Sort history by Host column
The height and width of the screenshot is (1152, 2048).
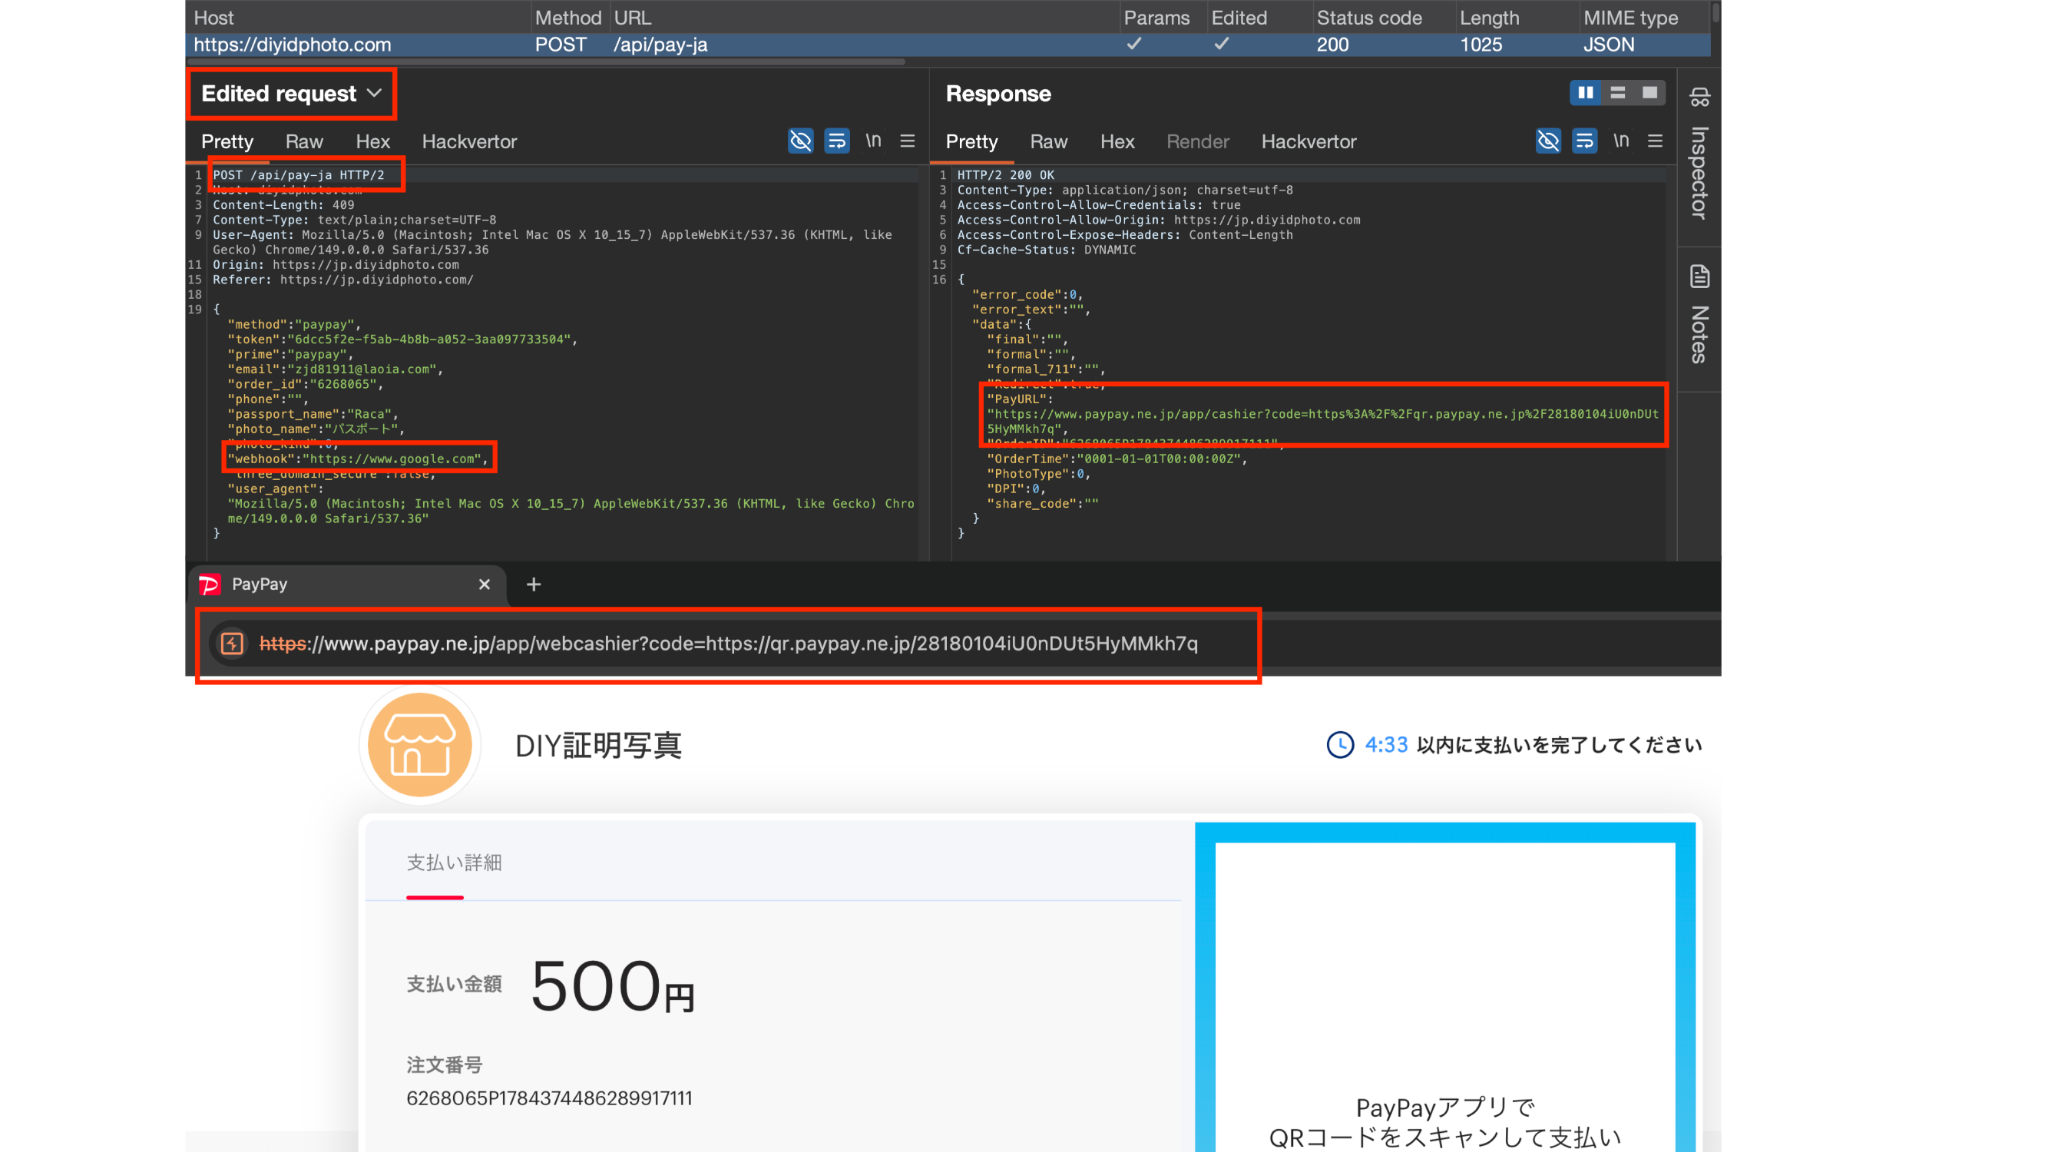(x=213, y=17)
